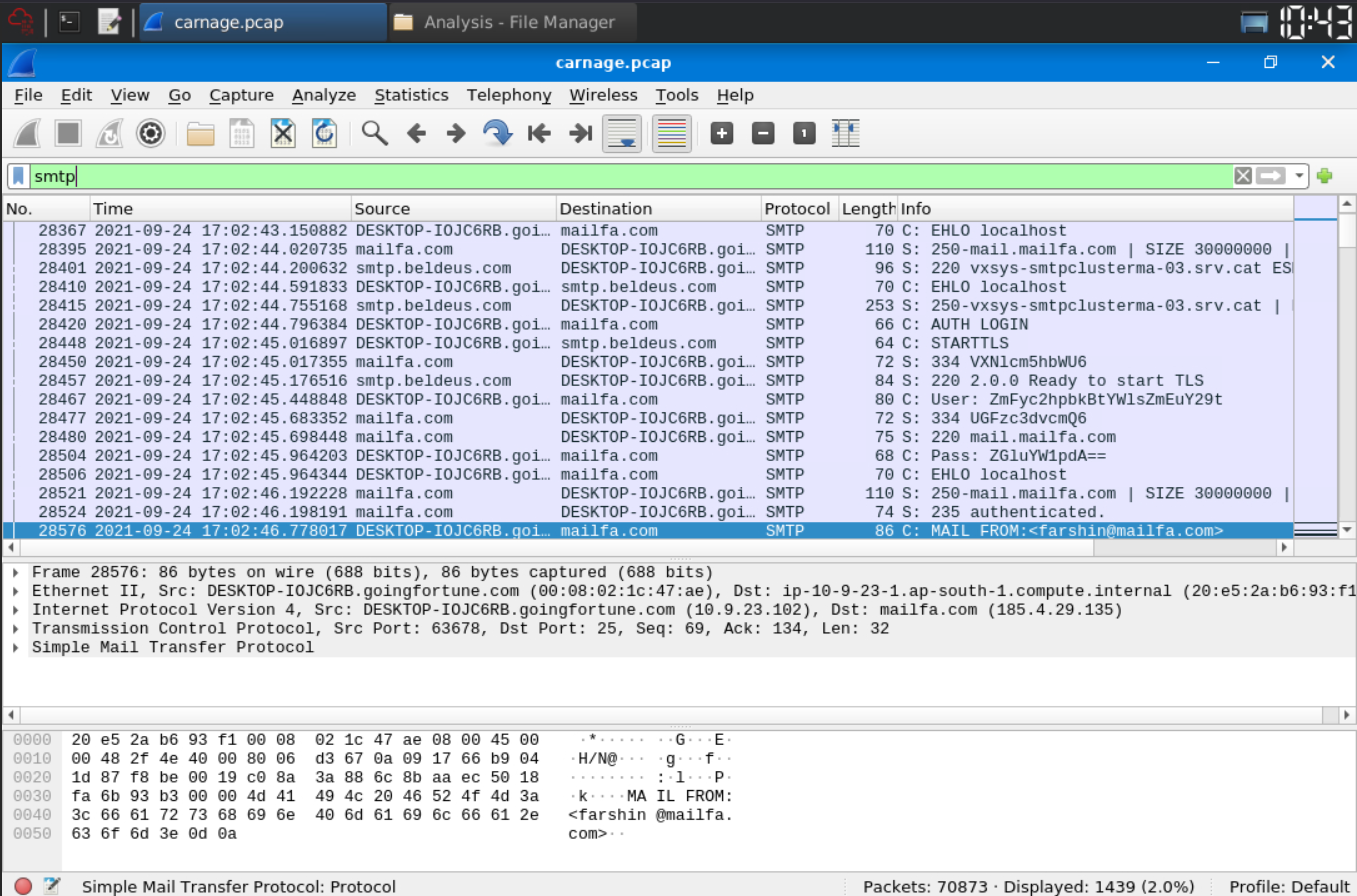Open the Edit menu
The image size is (1357, 896).
76,95
